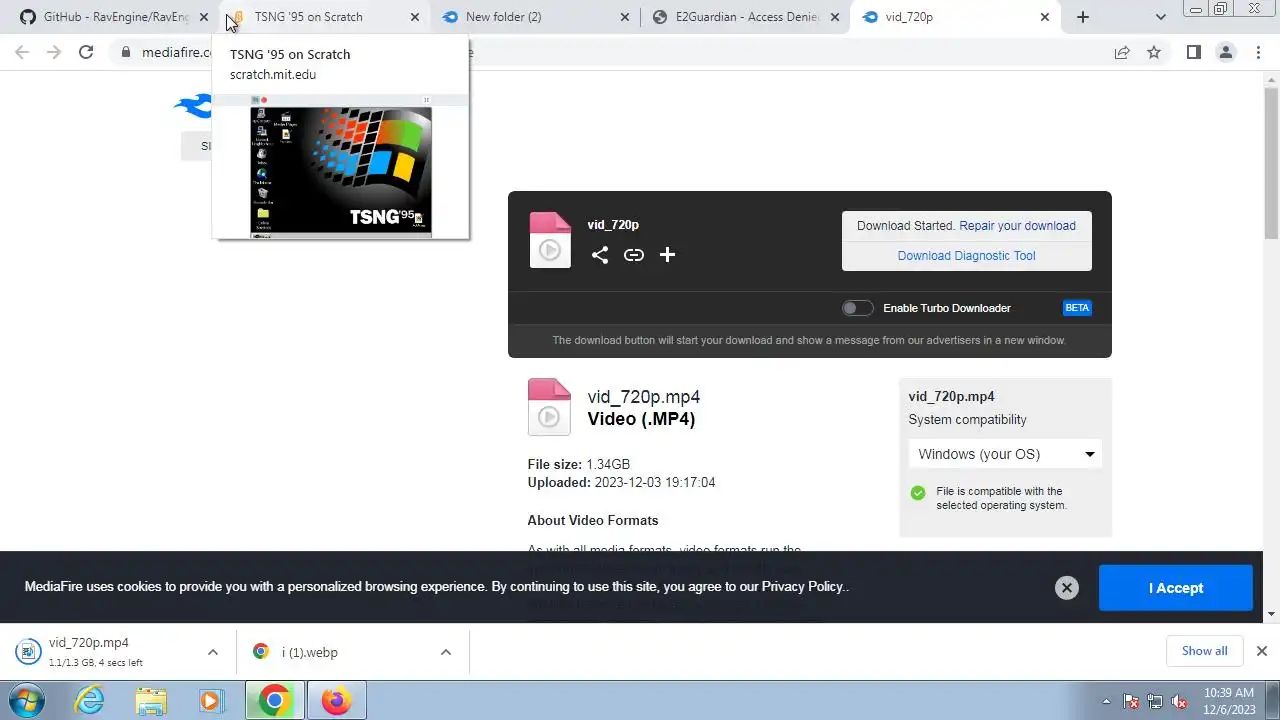Expand vid_720p.mp4 download options chevron
The height and width of the screenshot is (720, 1280).
coord(213,652)
